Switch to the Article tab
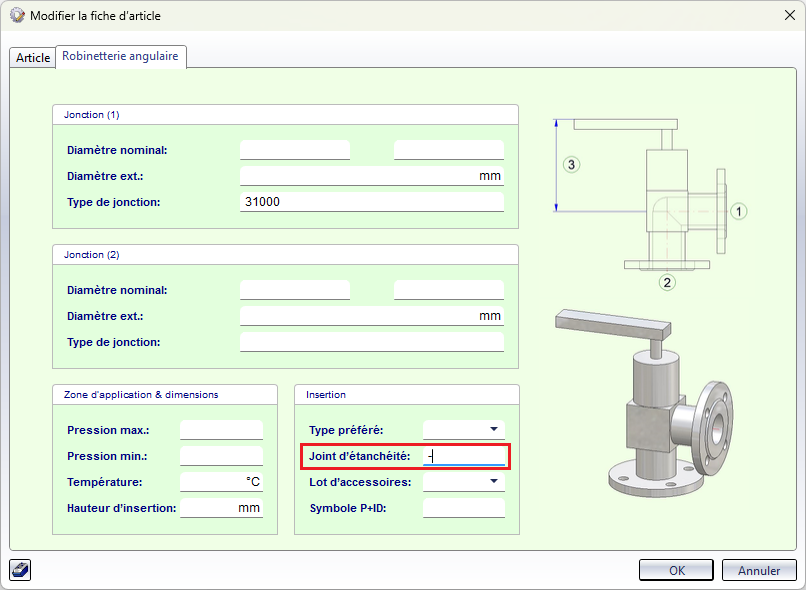 tap(33, 58)
